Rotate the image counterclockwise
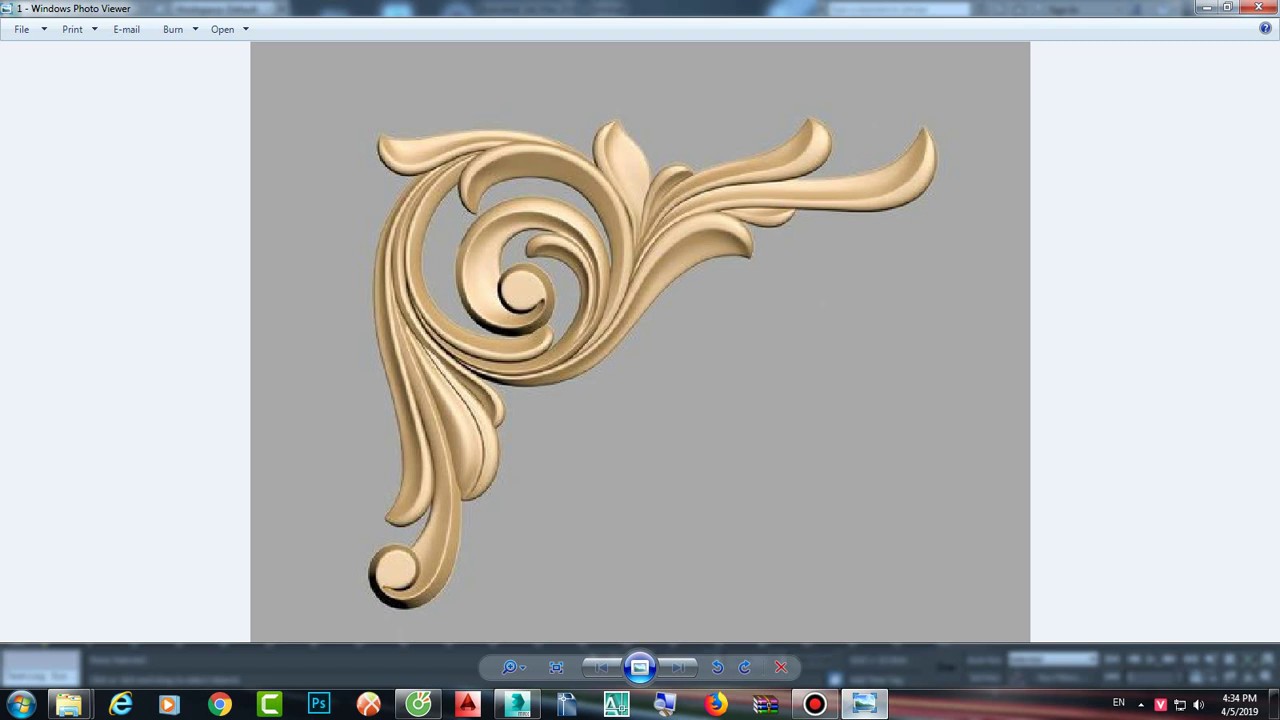 (717, 667)
